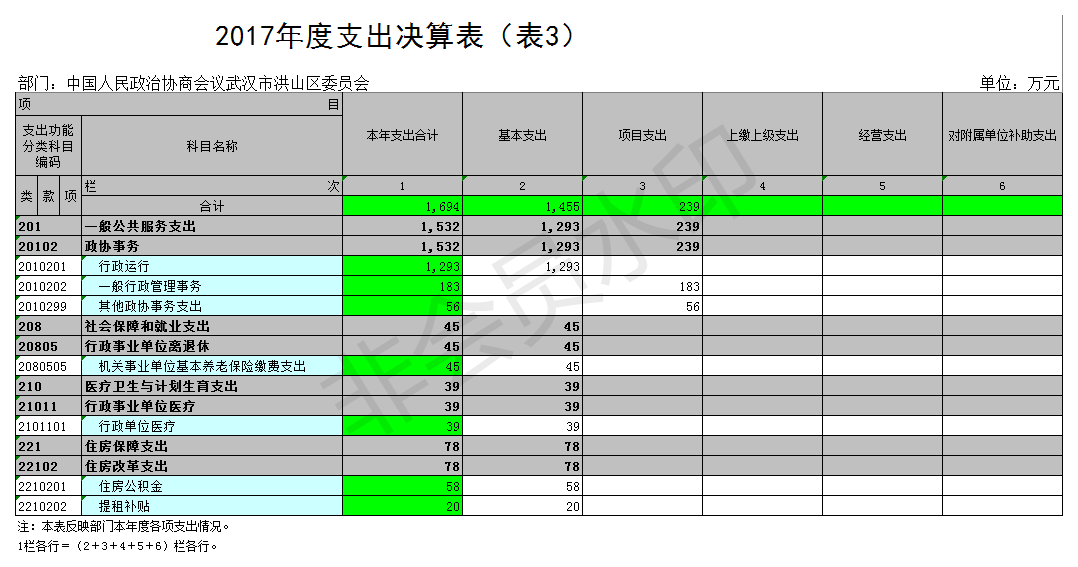Click the 项目支出 column header

[x=642, y=135]
